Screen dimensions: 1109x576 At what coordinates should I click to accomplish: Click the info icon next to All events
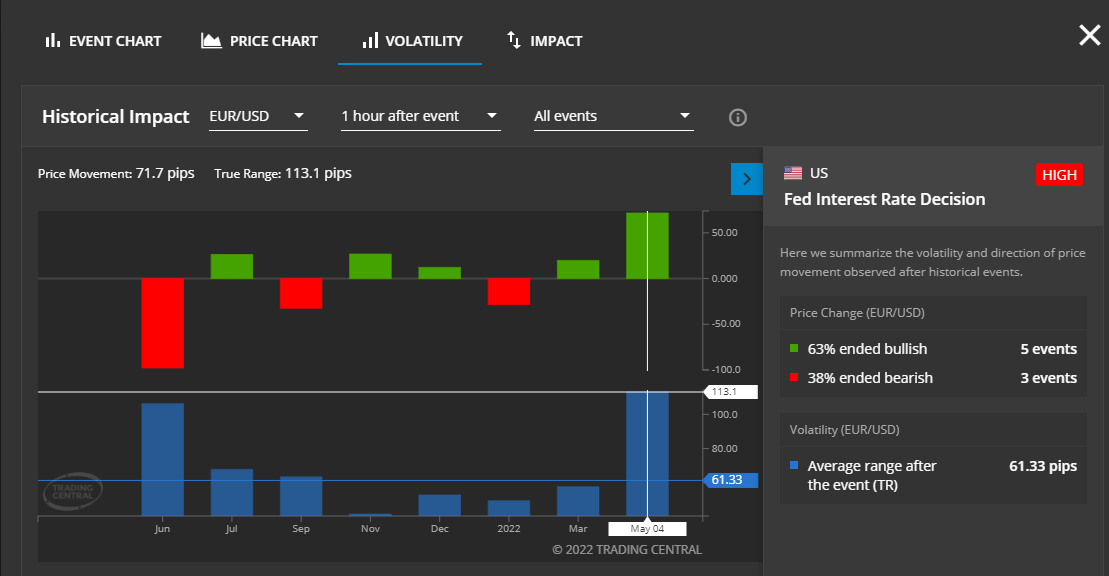(x=738, y=117)
